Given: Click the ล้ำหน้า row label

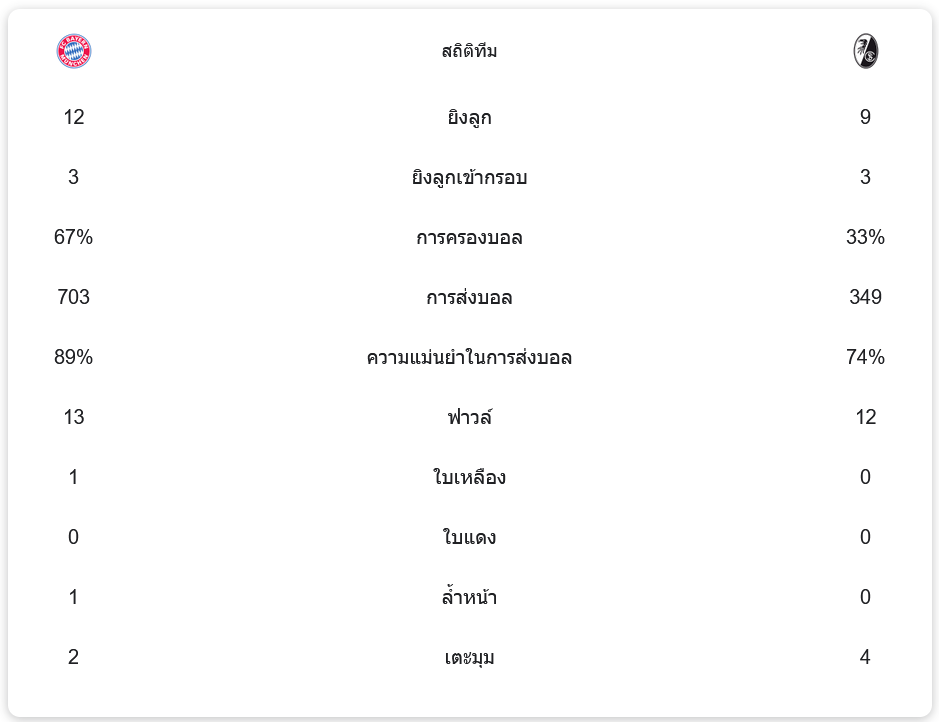Looking at the screenshot, I should click(469, 598).
